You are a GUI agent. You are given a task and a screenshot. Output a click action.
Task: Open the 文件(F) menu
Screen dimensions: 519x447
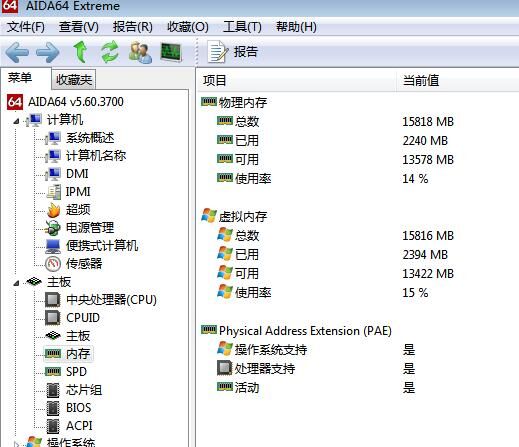coord(26,27)
